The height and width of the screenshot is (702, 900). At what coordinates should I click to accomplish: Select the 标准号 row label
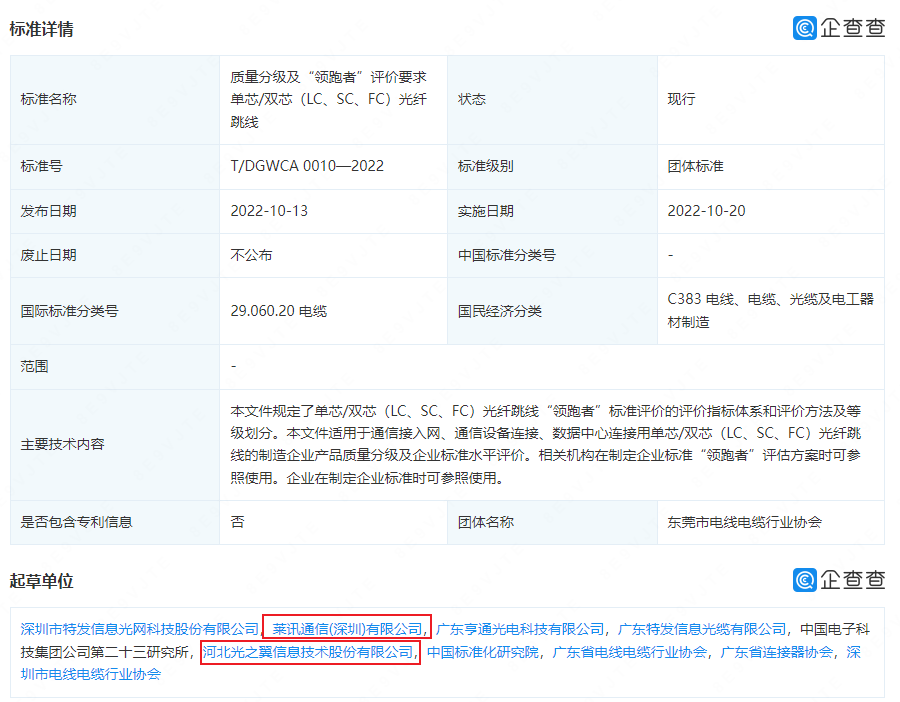[41, 166]
